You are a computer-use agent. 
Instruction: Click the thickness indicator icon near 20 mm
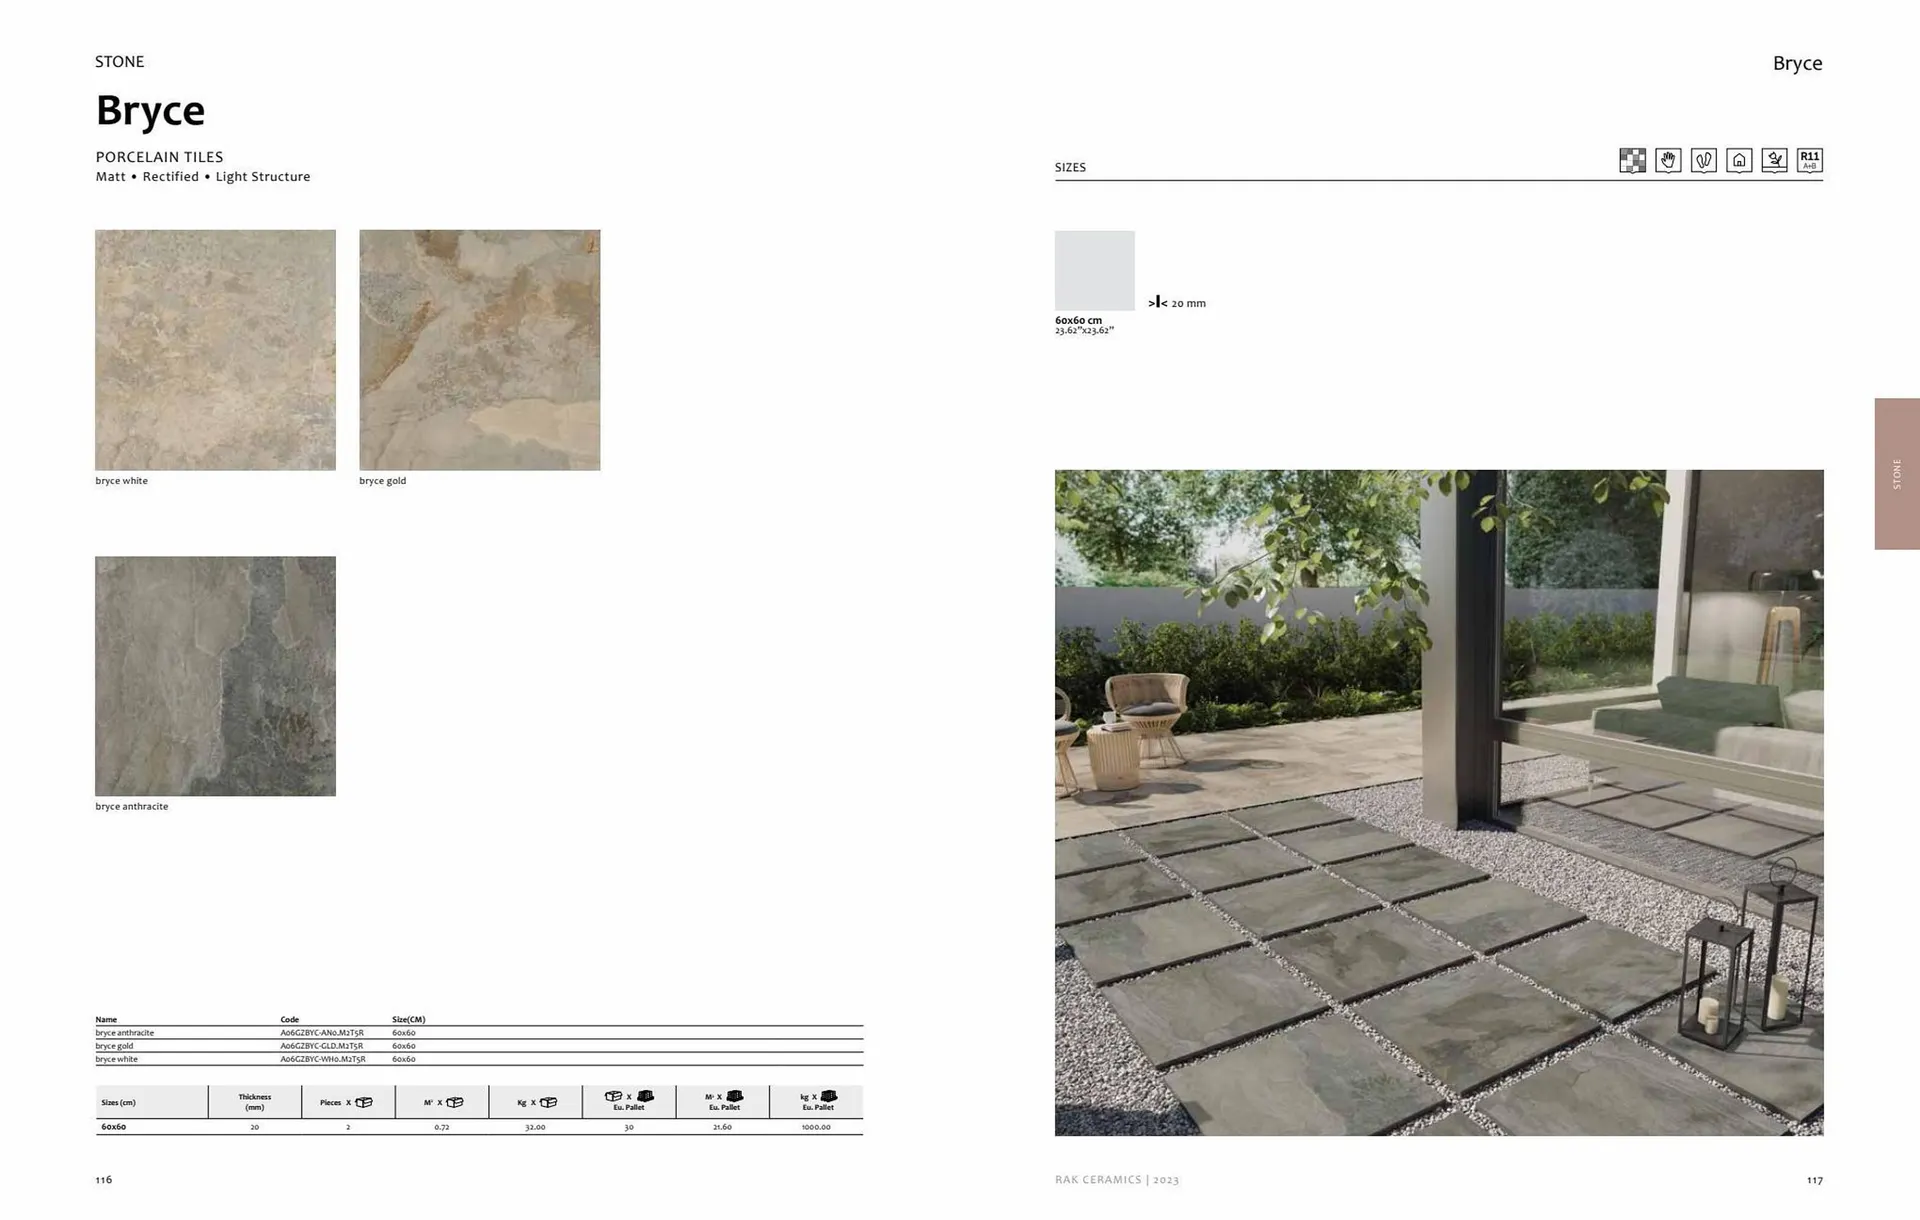[1158, 302]
